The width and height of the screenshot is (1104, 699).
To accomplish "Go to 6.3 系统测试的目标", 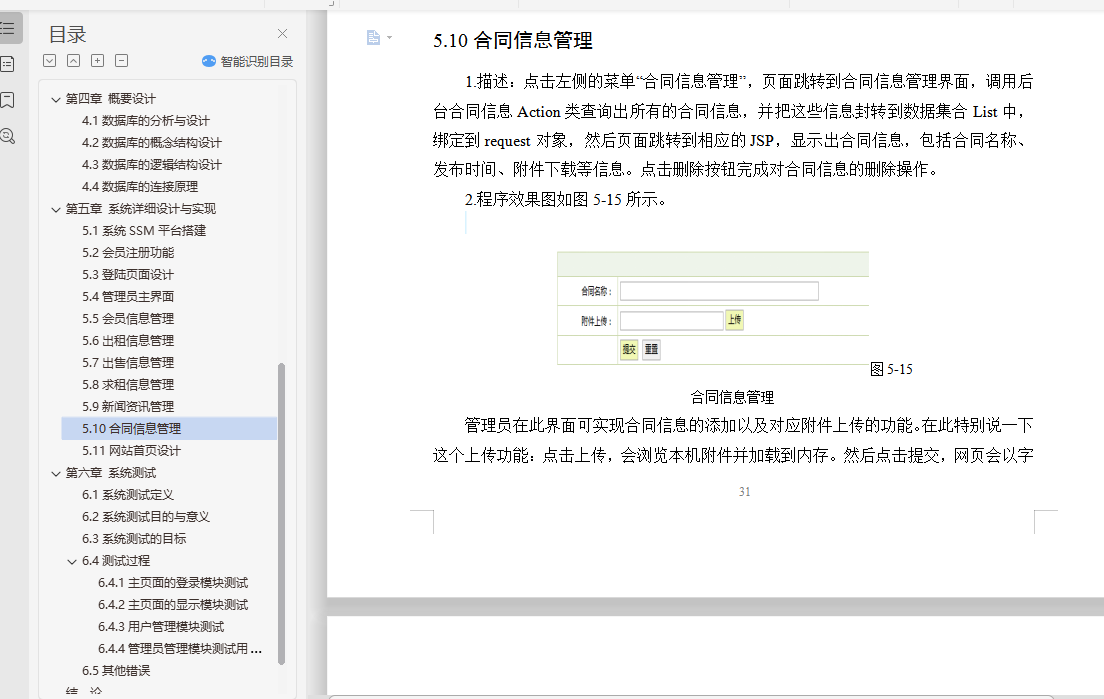I will point(134,539).
